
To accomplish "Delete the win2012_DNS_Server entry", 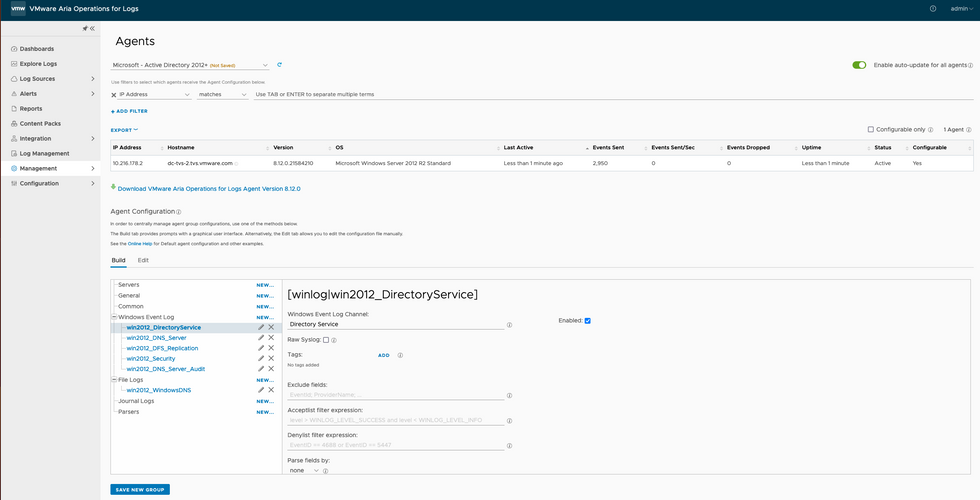I will (271, 338).
